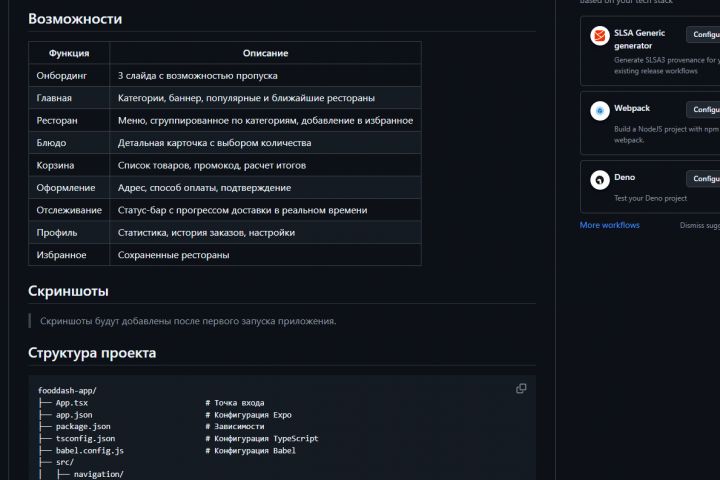The height and width of the screenshot is (480, 720).
Task: Copy the project structure code block
Action: click(521, 388)
